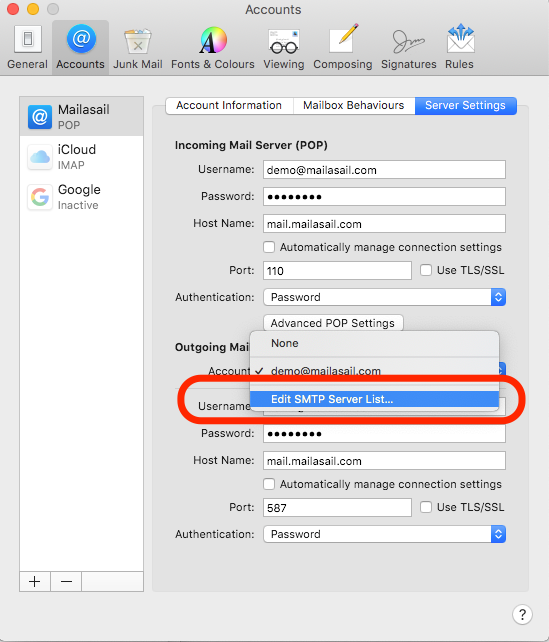Select the inactive Google account
The width and height of the screenshot is (549, 642).
tap(81, 197)
